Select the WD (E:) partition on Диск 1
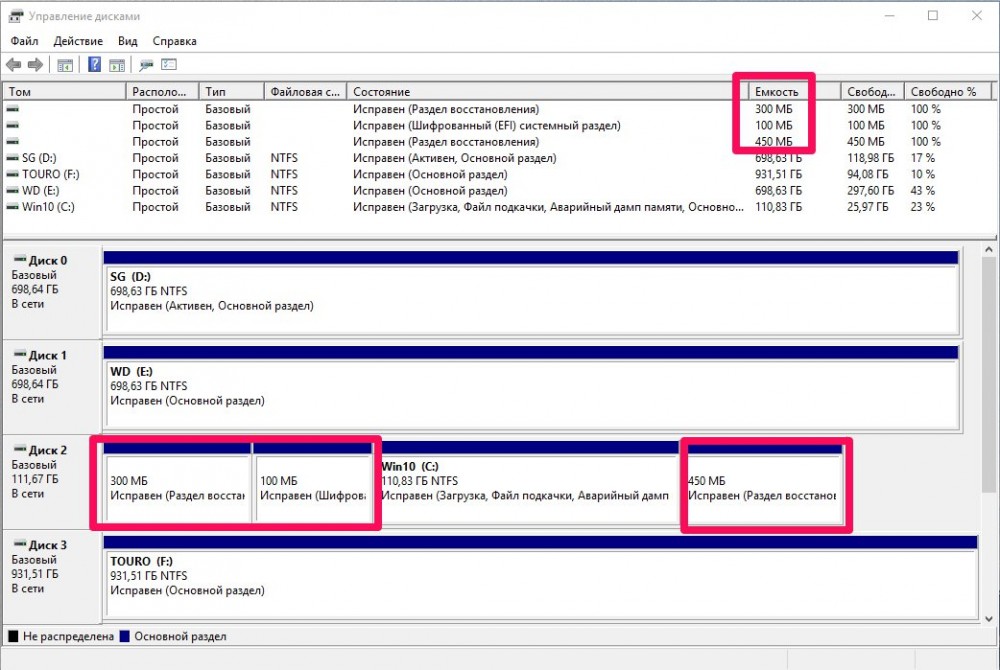This screenshot has height=670, width=1000. point(531,388)
